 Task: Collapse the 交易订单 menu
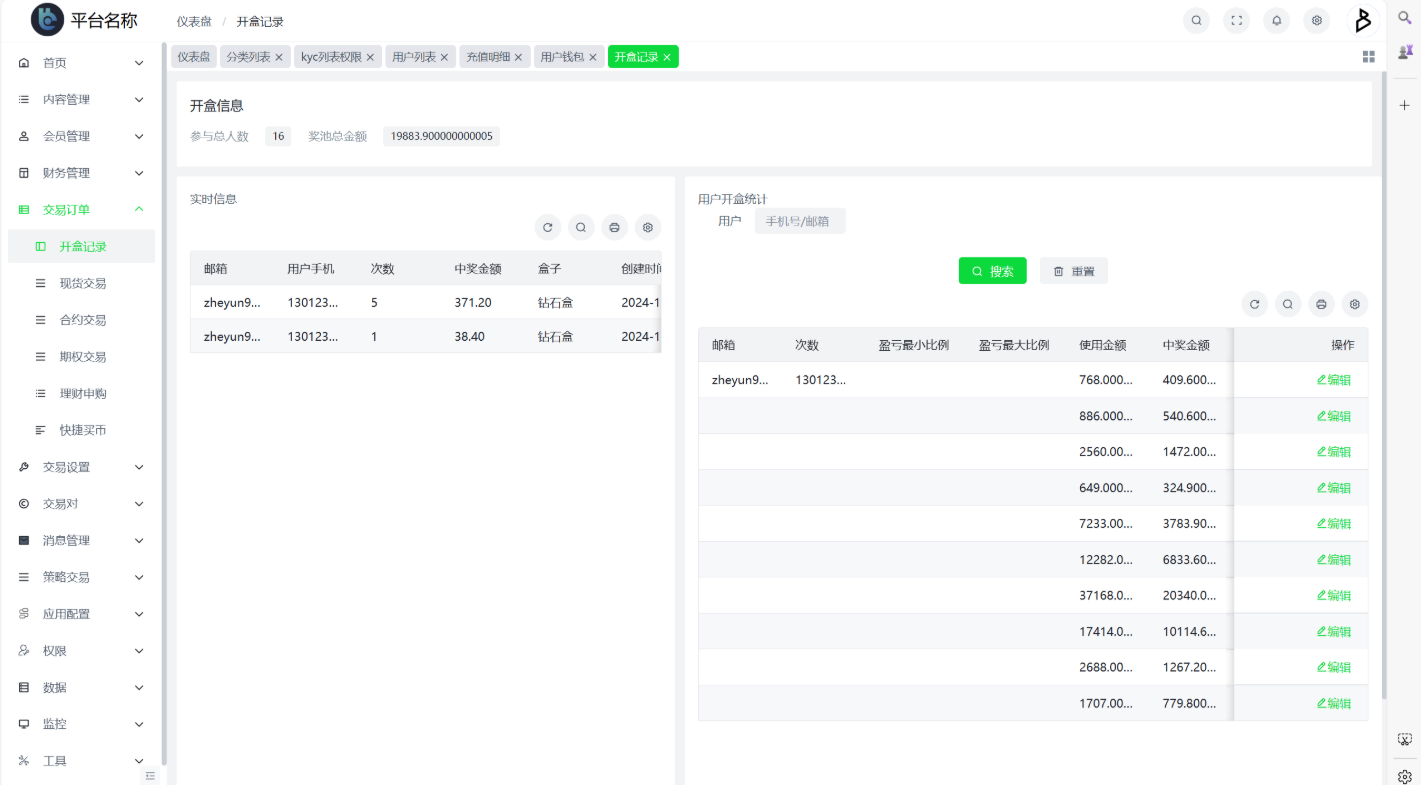coord(80,210)
